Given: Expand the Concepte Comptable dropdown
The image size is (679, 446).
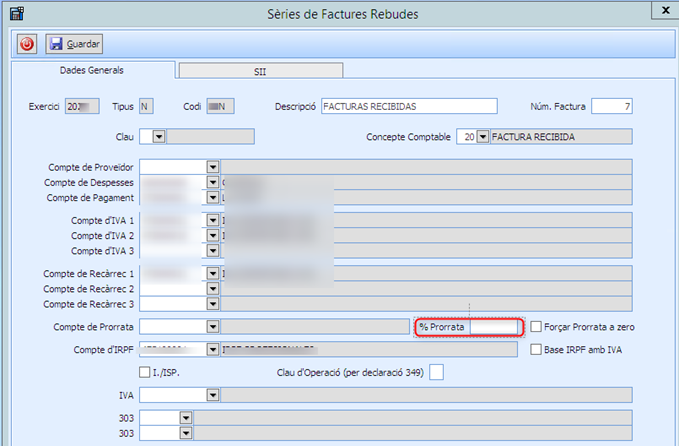Looking at the screenshot, I should (x=483, y=136).
